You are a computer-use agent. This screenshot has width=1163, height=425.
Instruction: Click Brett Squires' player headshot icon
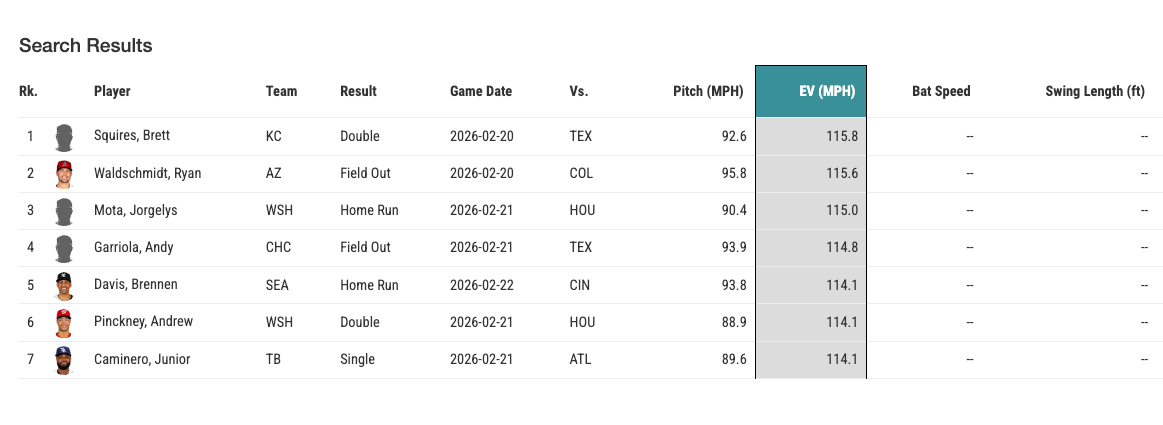[65, 136]
